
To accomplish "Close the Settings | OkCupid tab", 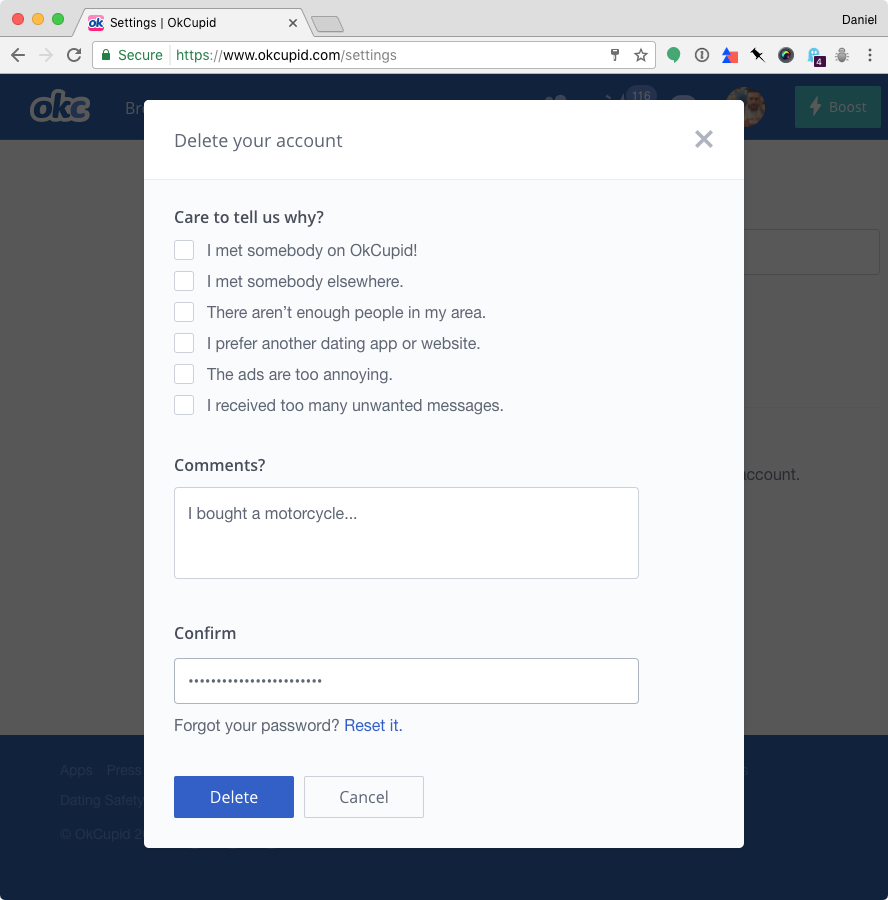I will coord(293,23).
